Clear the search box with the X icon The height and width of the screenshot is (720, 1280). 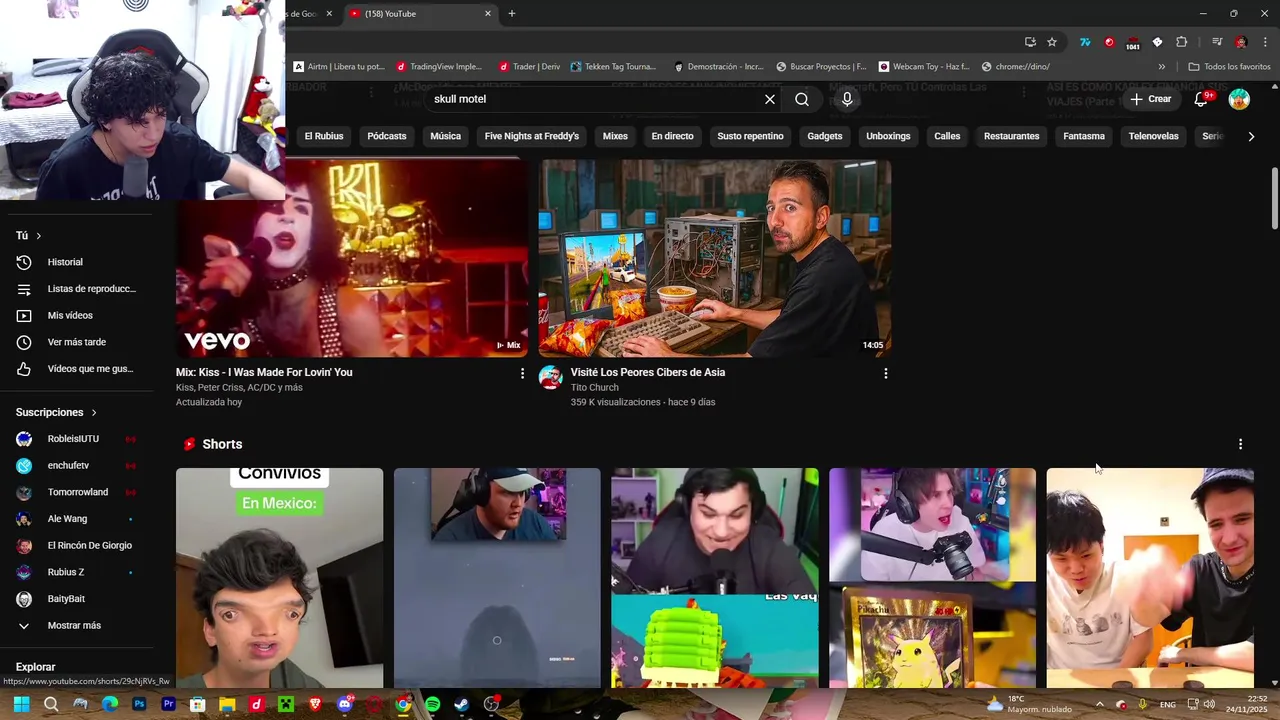point(770,99)
